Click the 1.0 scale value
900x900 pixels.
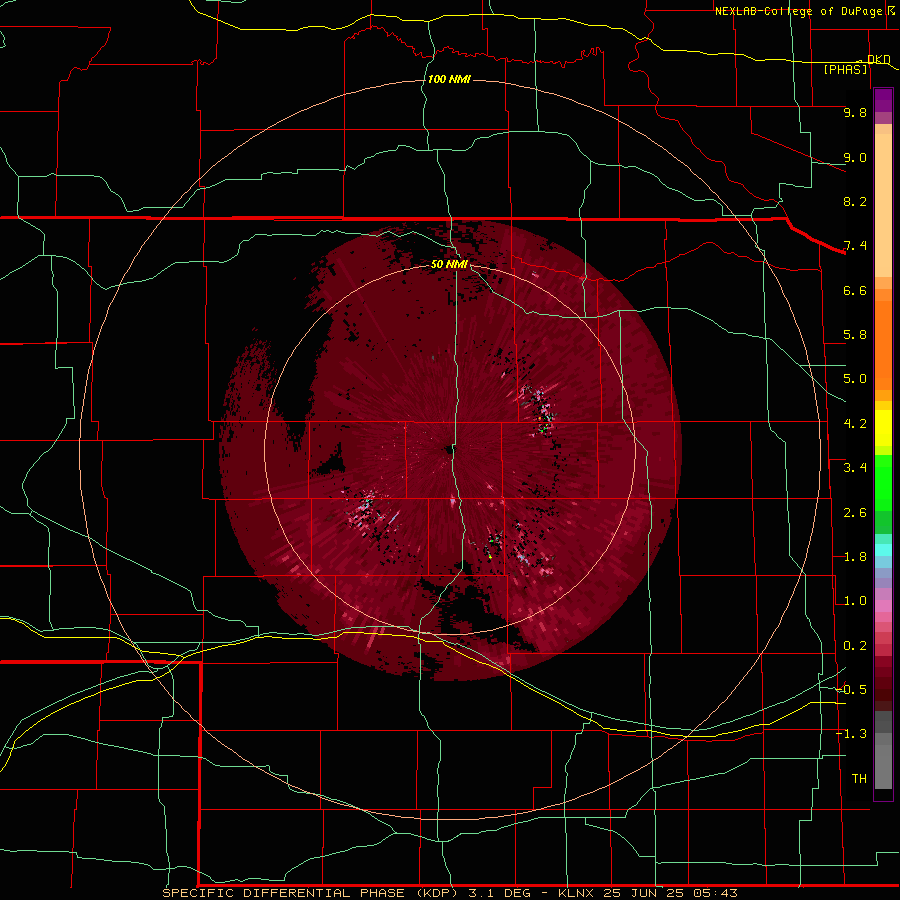point(855,601)
